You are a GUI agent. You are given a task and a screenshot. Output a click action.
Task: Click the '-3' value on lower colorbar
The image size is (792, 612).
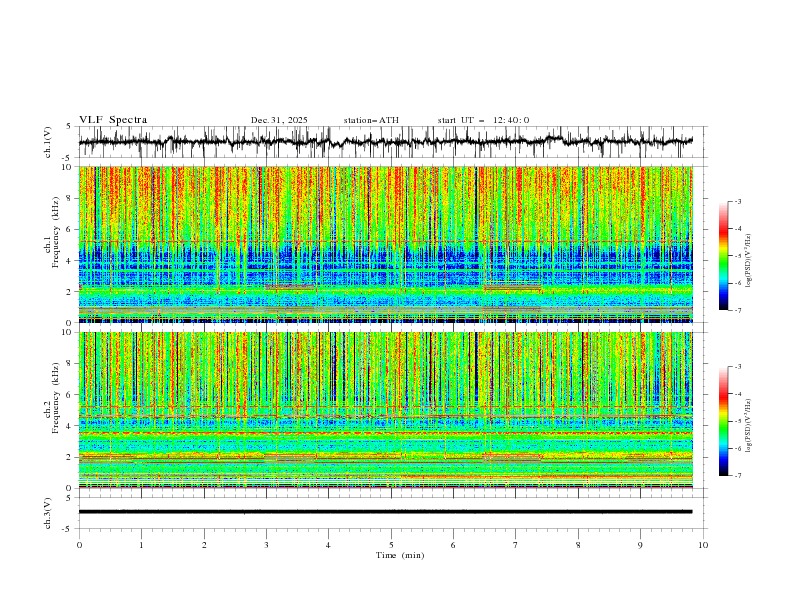click(738, 367)
